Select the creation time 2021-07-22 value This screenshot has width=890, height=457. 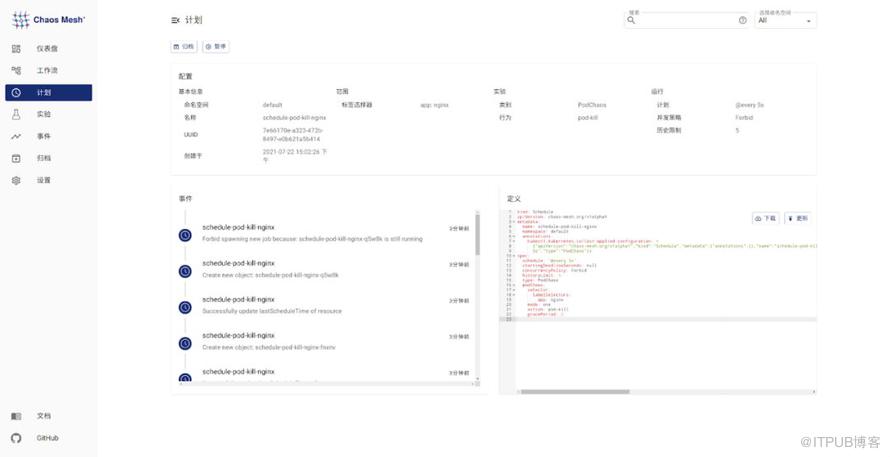295,156
